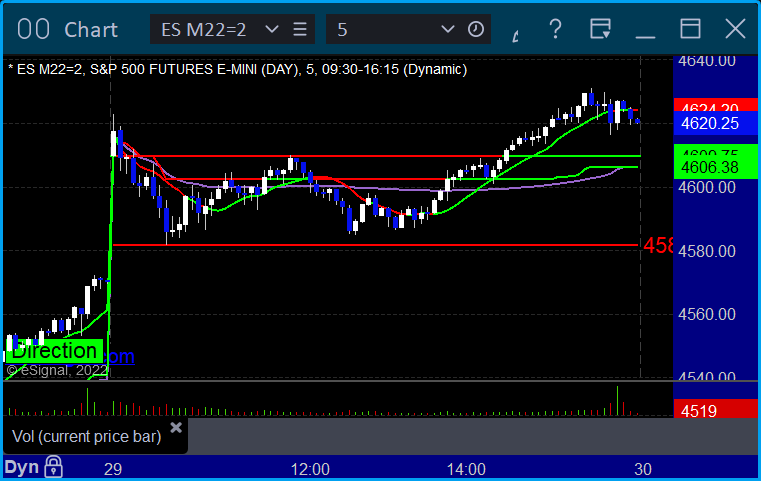This screenshot has width=761, height=481.
Task: Maximize the Chart window
Action: click(x=690, y=29)
